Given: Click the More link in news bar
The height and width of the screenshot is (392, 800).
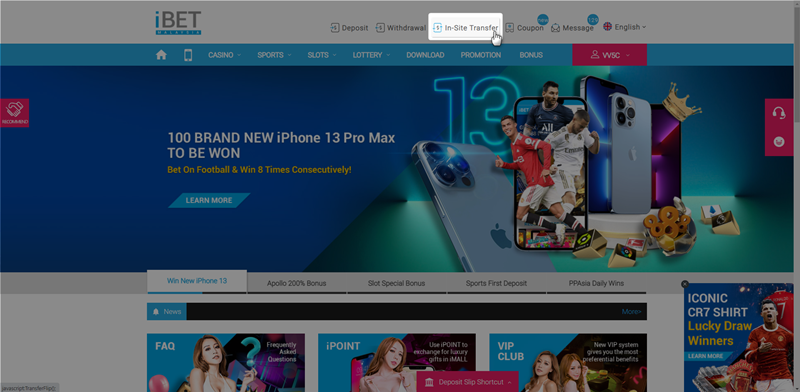Looking at the screenshot, I should [x=632, y=311].
